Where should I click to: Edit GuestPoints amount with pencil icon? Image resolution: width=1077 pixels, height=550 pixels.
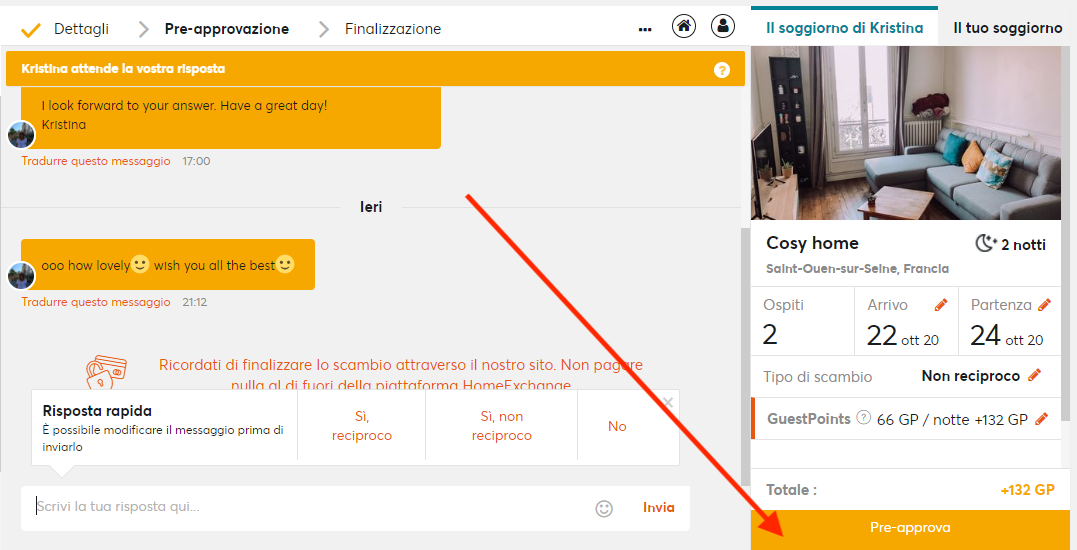pyautogui.click(x=1041, y=419)
